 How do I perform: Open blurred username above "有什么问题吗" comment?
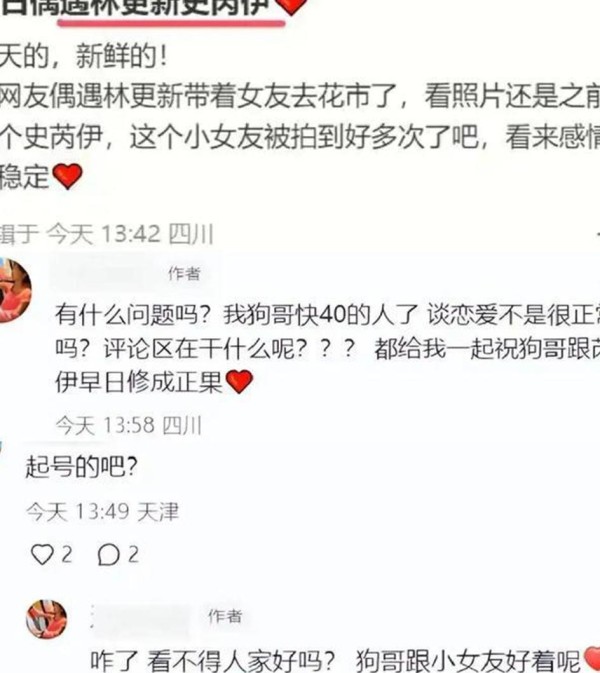tap(102, 273)
